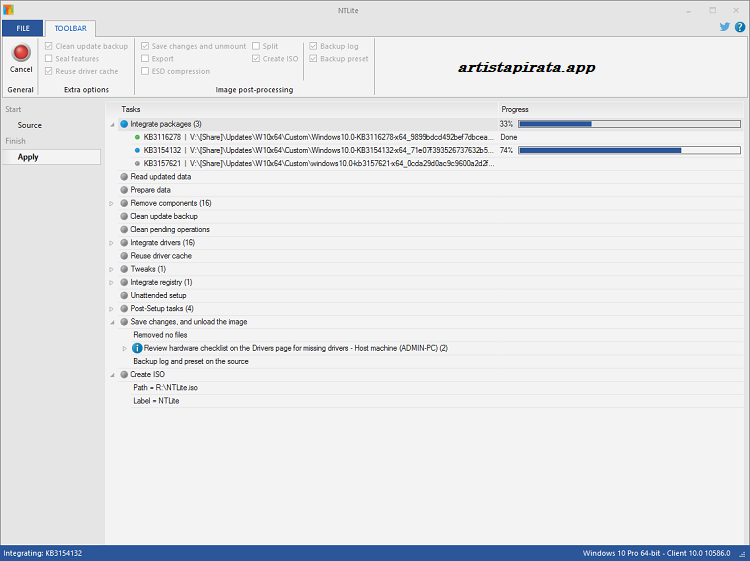This screenshot has width=750, height=561.
Task: Click the gray status dot for Create ISO
Action: pyautogui.click(x=124, y=374)
